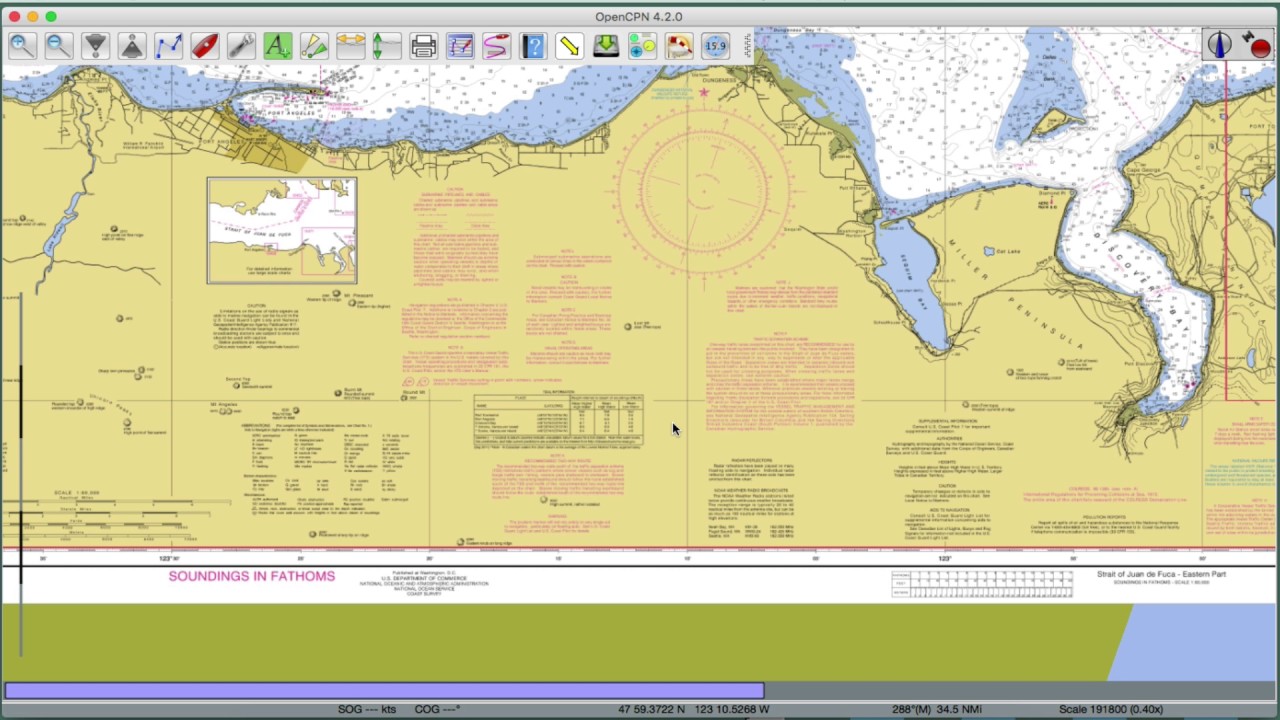Drop a Man Overboard marker (life ring)
The image size is (1280, 720).
(x=679, y=46)
